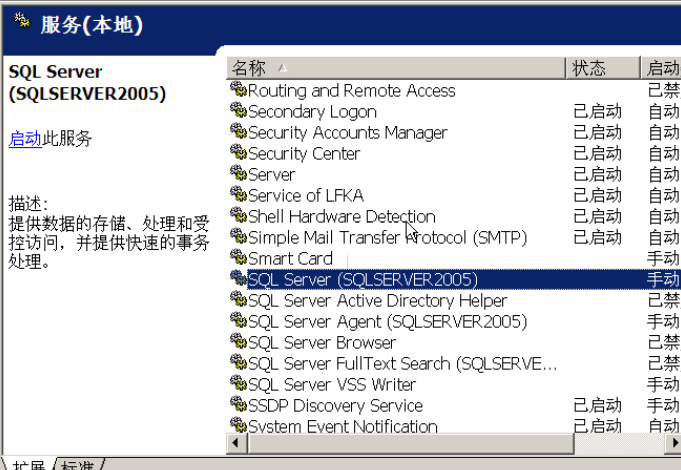Select the Service of LFKA entry
681x470 pixels.
pyautogui.click(x=306, y=195)
